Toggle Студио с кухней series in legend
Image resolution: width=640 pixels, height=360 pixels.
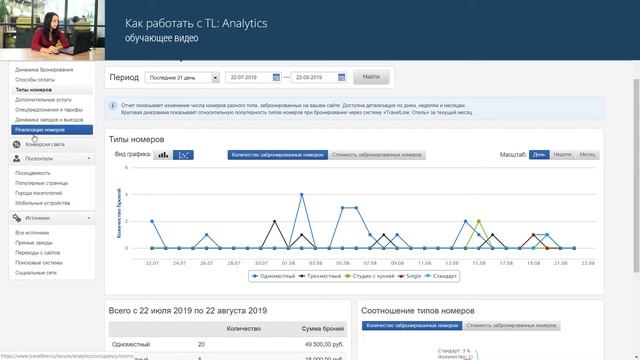click(369, 276)
